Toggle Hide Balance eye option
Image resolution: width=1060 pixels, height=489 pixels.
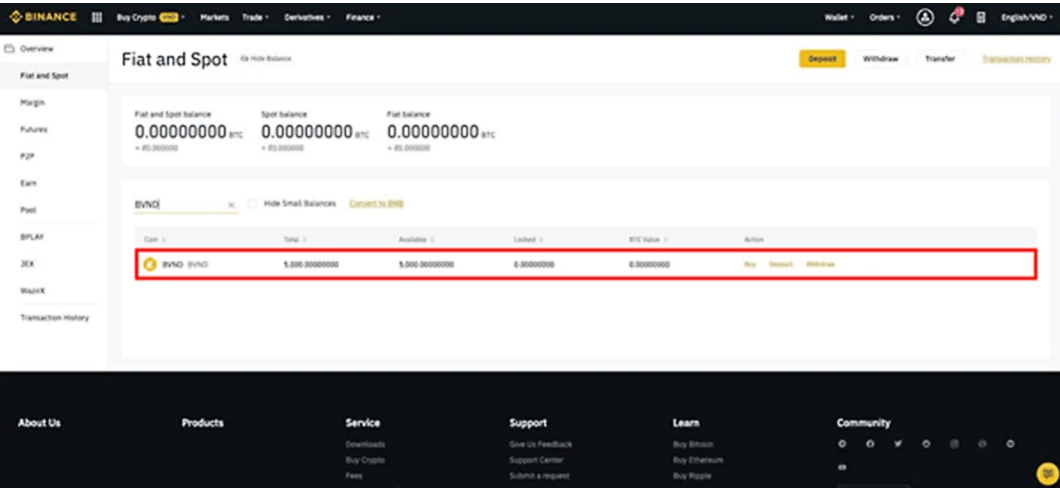[x=266, y=59]
